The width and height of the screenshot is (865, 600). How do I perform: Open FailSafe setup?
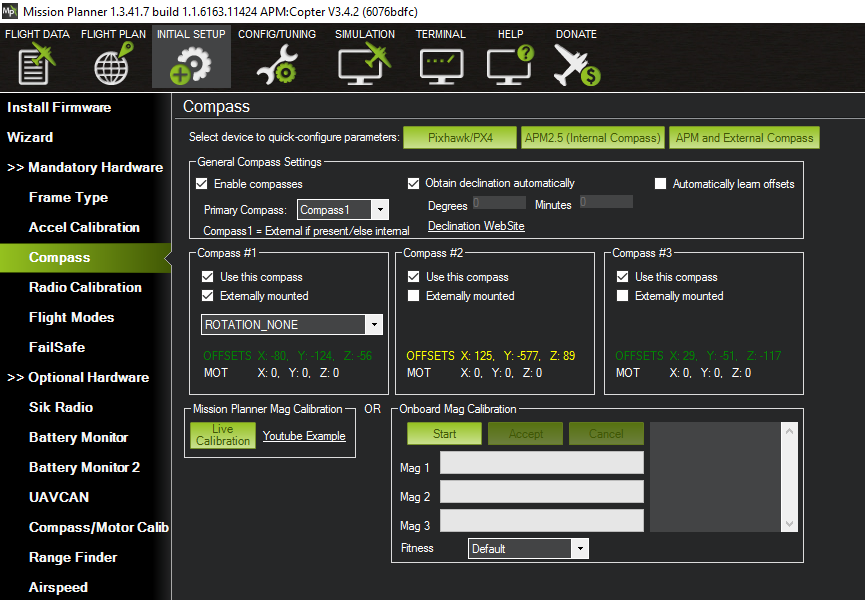57,347
